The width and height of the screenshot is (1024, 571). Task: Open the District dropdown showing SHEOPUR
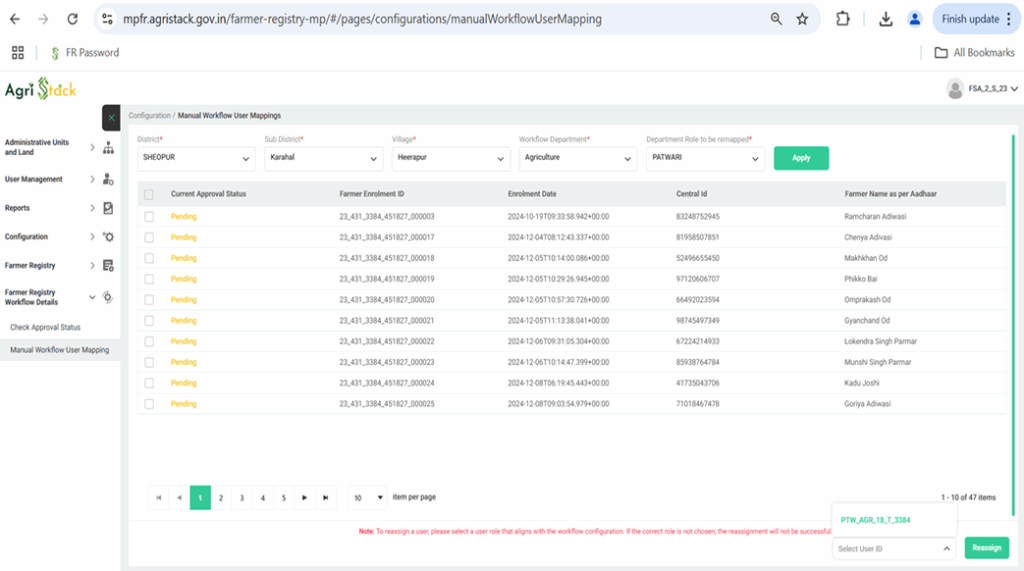197,158
